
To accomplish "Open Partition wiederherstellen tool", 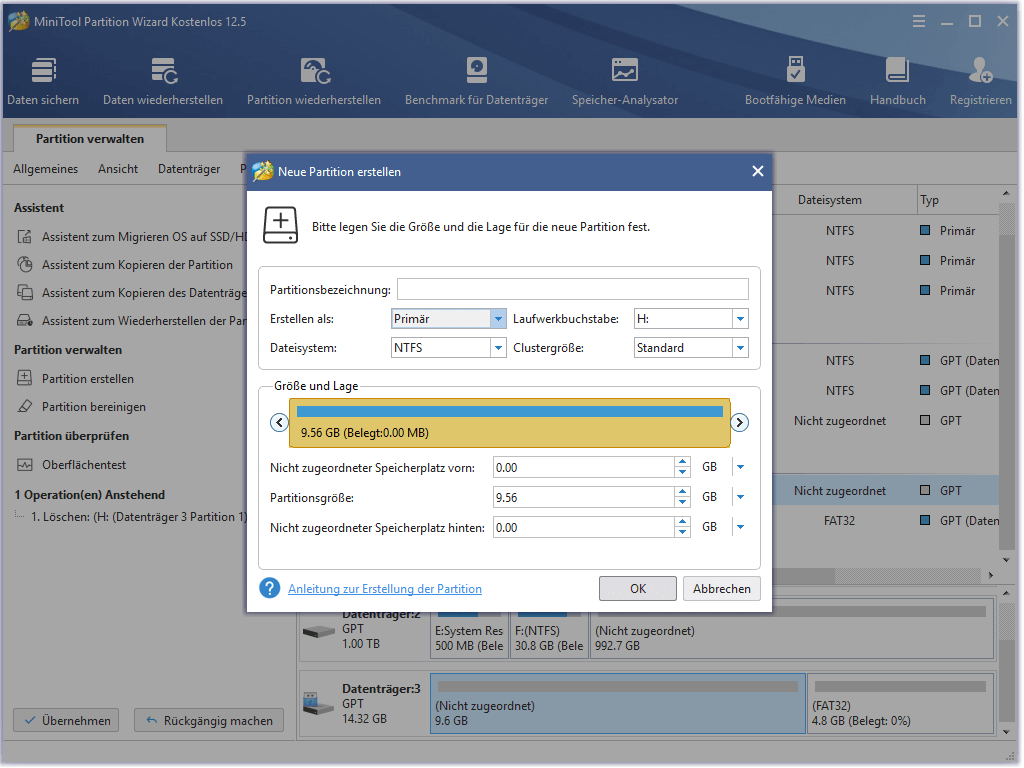I will 313,81.
